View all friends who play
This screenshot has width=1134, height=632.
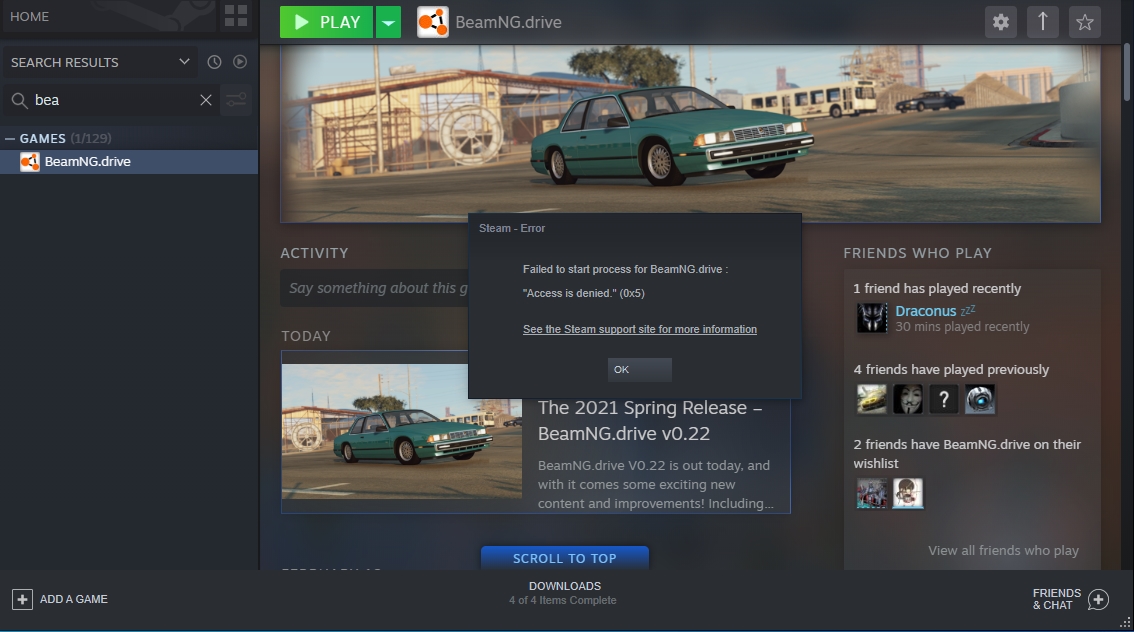pos(1003,550)
